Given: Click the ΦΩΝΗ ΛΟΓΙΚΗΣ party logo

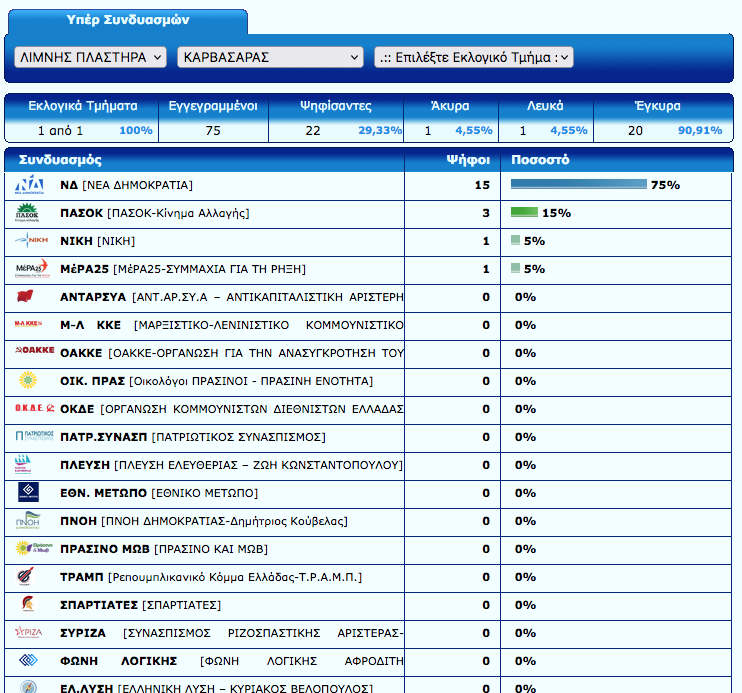Looking at the screenshot, I should point(30,661).
